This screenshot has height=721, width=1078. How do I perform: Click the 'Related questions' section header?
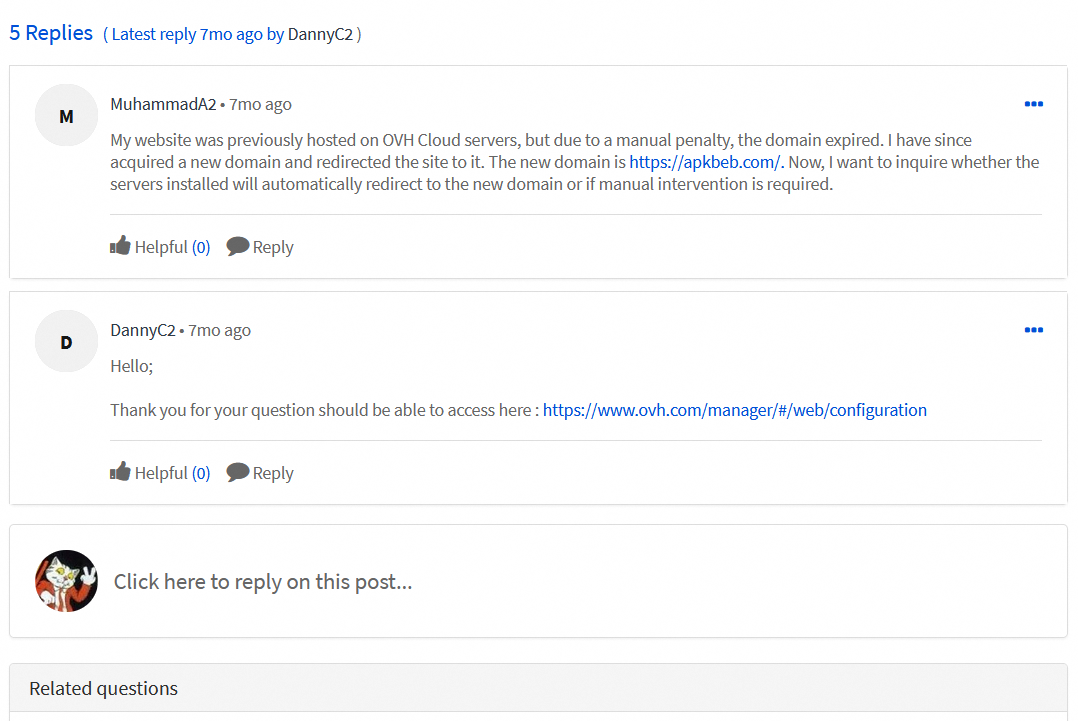103,688
